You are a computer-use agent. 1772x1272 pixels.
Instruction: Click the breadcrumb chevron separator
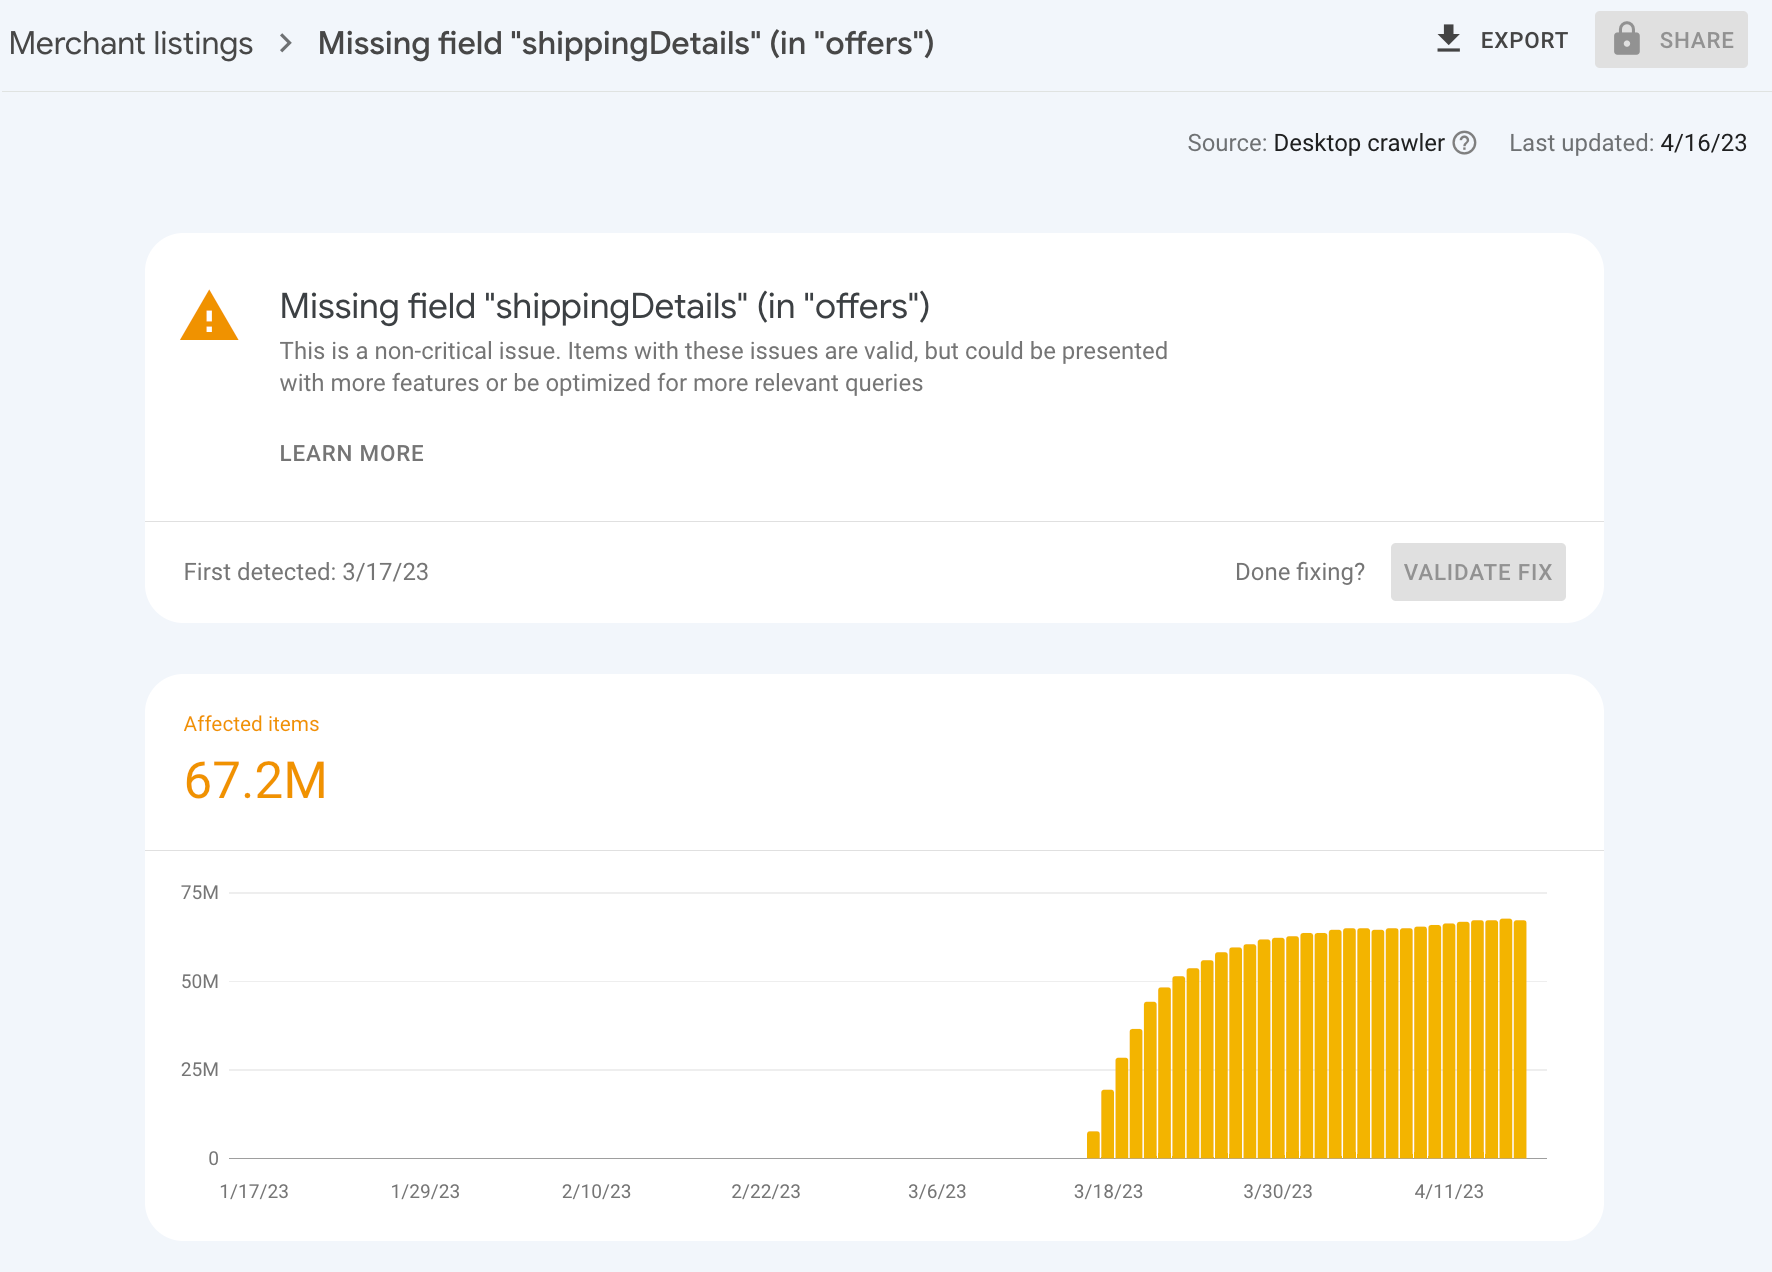coord(287,43)
